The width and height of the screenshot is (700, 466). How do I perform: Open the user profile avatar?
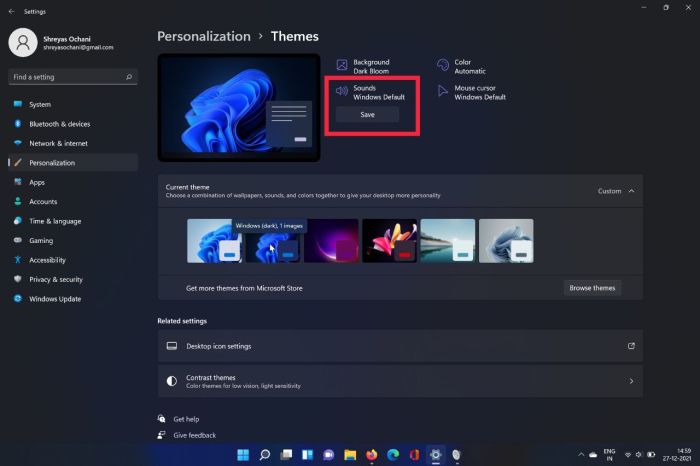pyautogui.click(x=23, y=42)
